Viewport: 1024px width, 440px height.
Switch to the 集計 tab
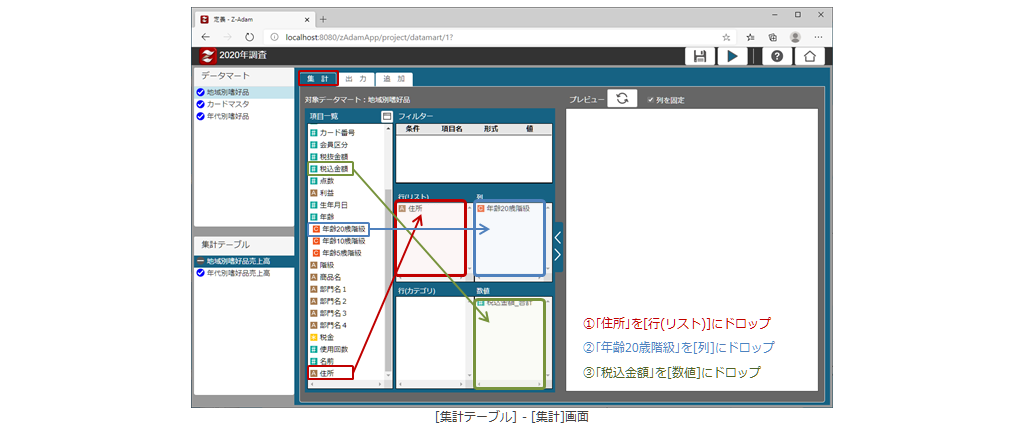click(x=319, y=79)
